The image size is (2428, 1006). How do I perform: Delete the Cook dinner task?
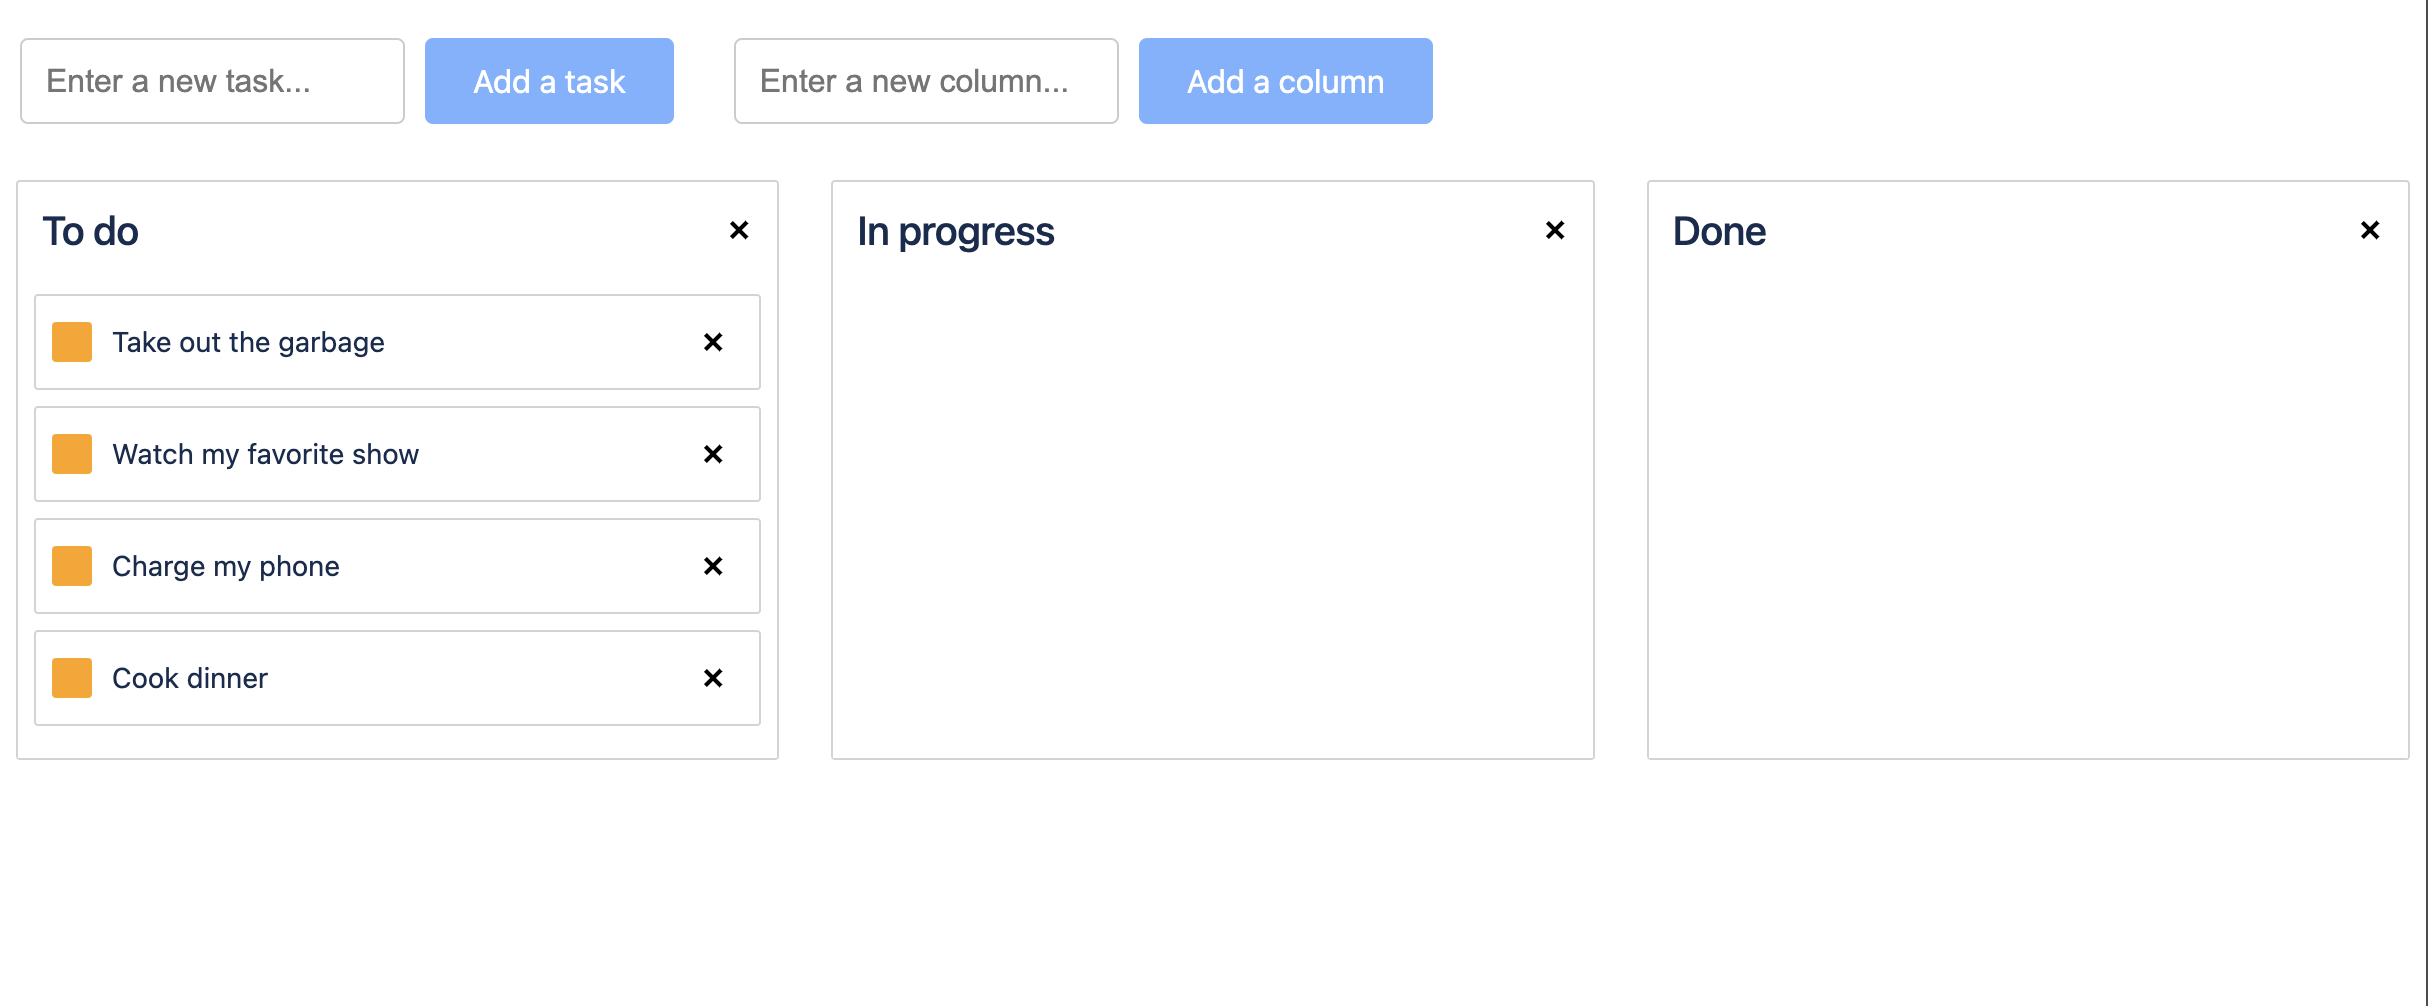point(713,679)
